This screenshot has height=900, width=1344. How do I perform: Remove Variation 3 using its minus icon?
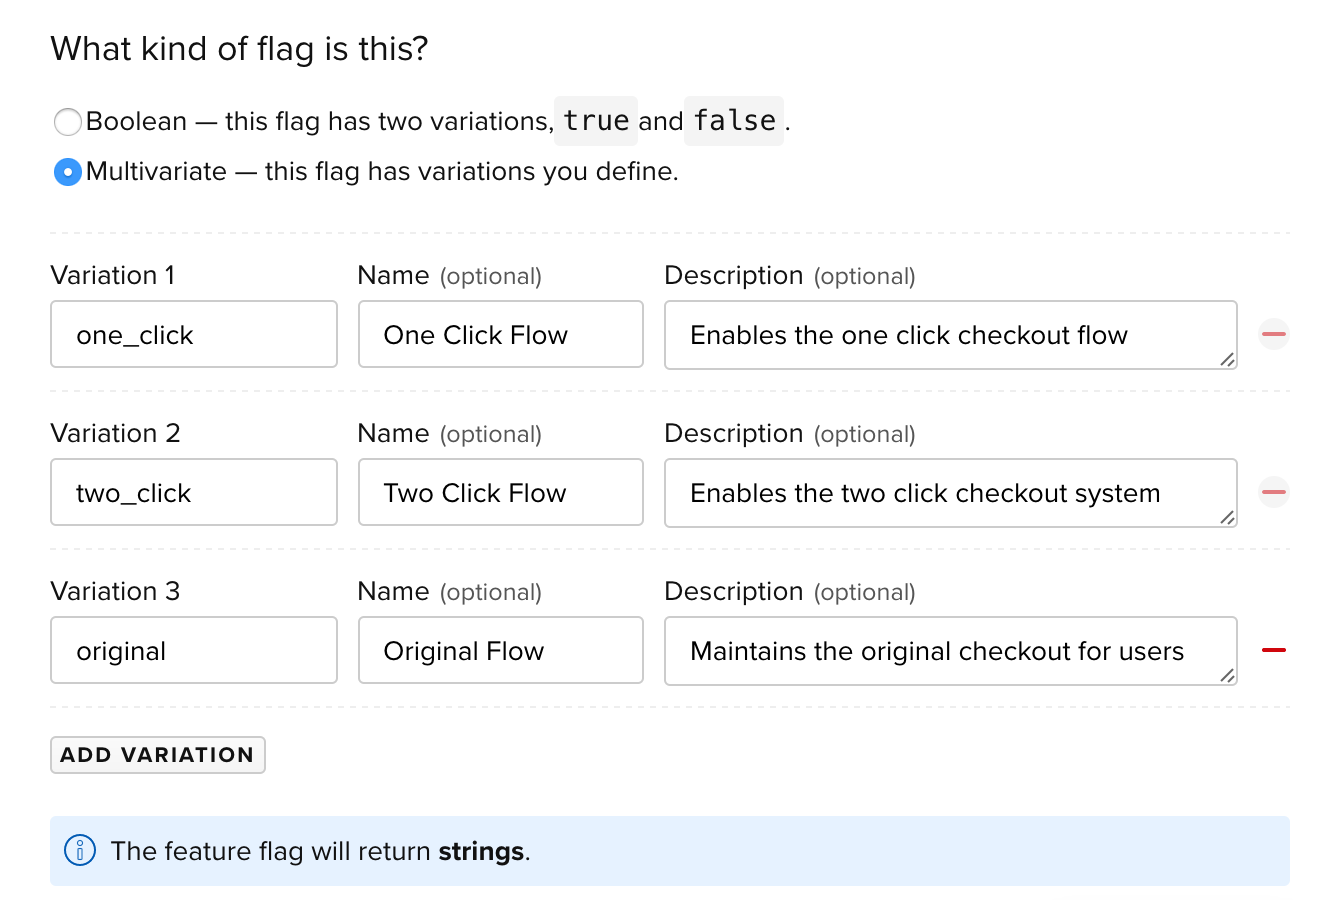pyautogui.click(x=1273, y=650)
